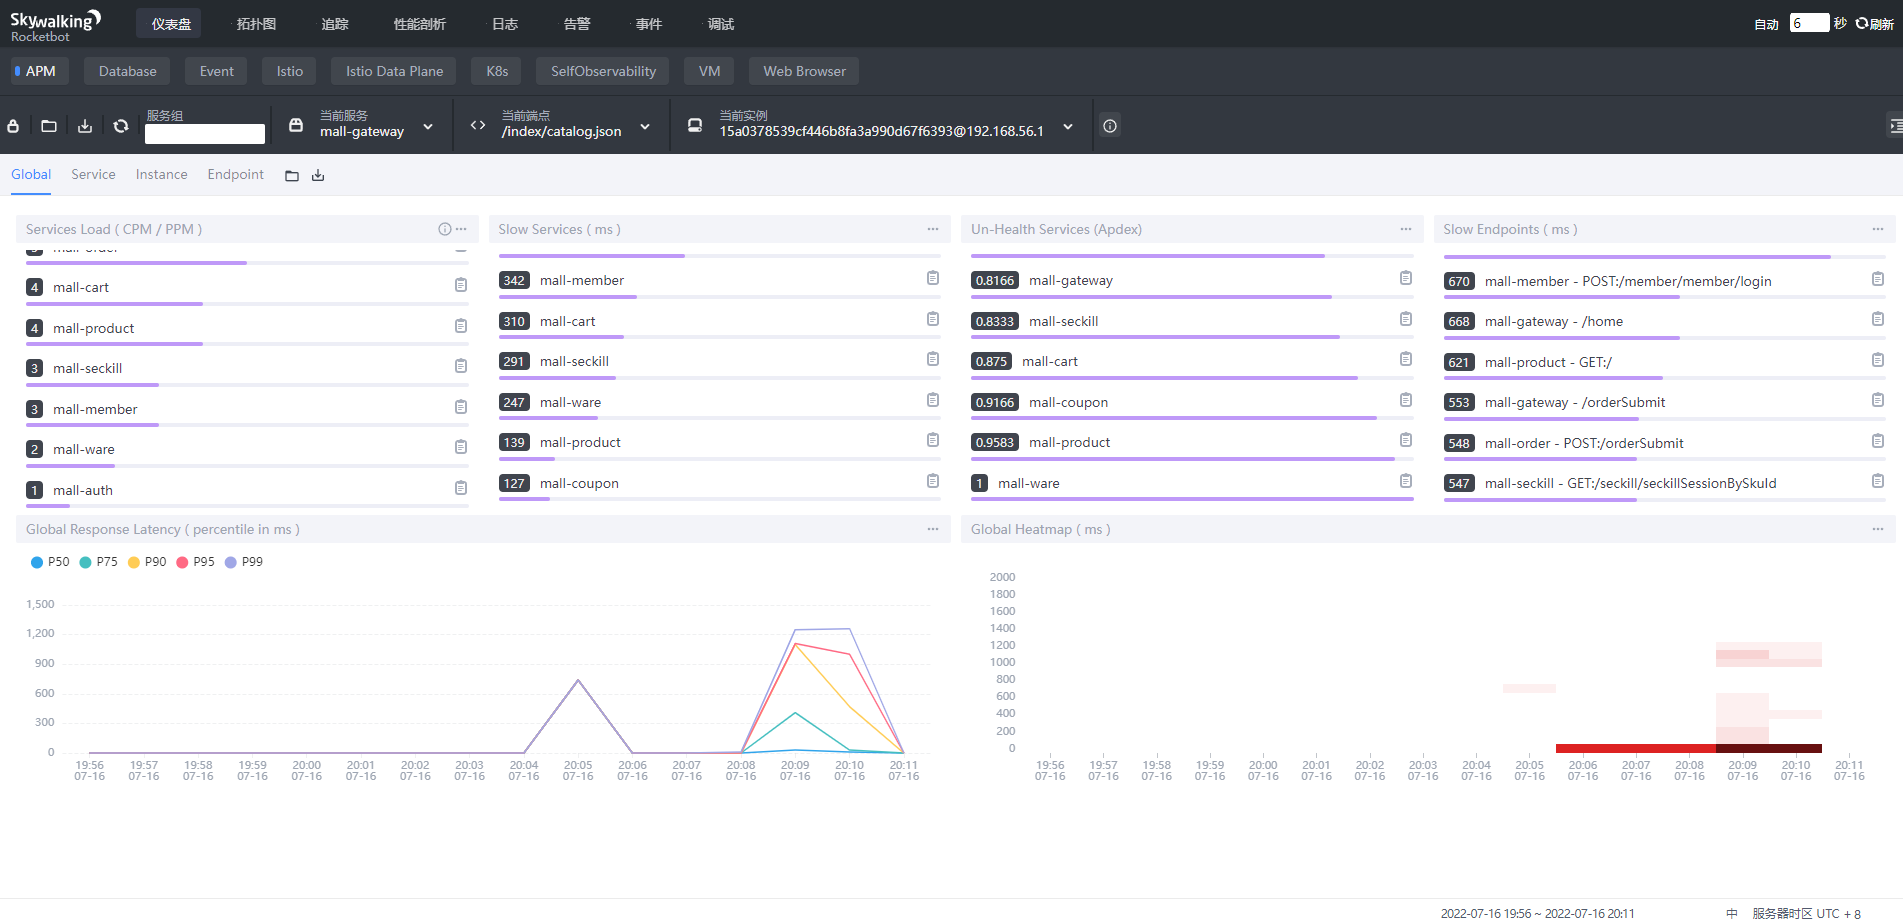This screenshot has height=921, width=1903.
Task: Open more options for Slow Endpoints panel
Action: 1878,229
